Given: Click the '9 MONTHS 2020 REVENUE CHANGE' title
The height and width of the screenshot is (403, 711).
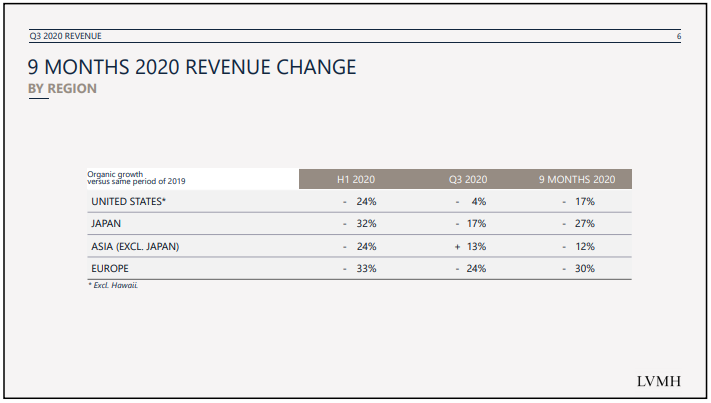Looking at the screenshot, I should [x=192, y=67].
